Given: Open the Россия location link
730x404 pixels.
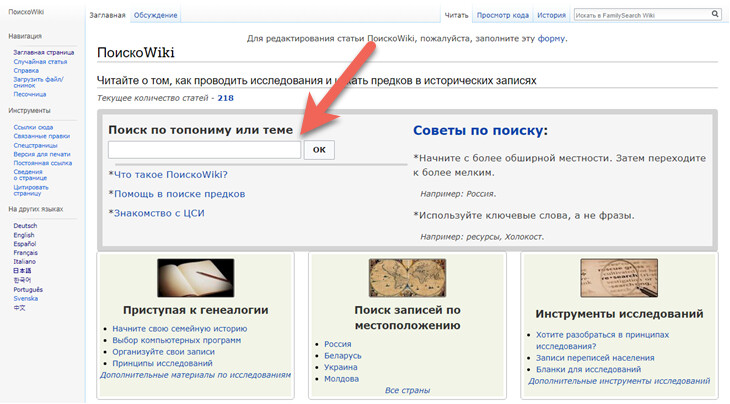Looking at the screenshot, I should click(338, 344).
